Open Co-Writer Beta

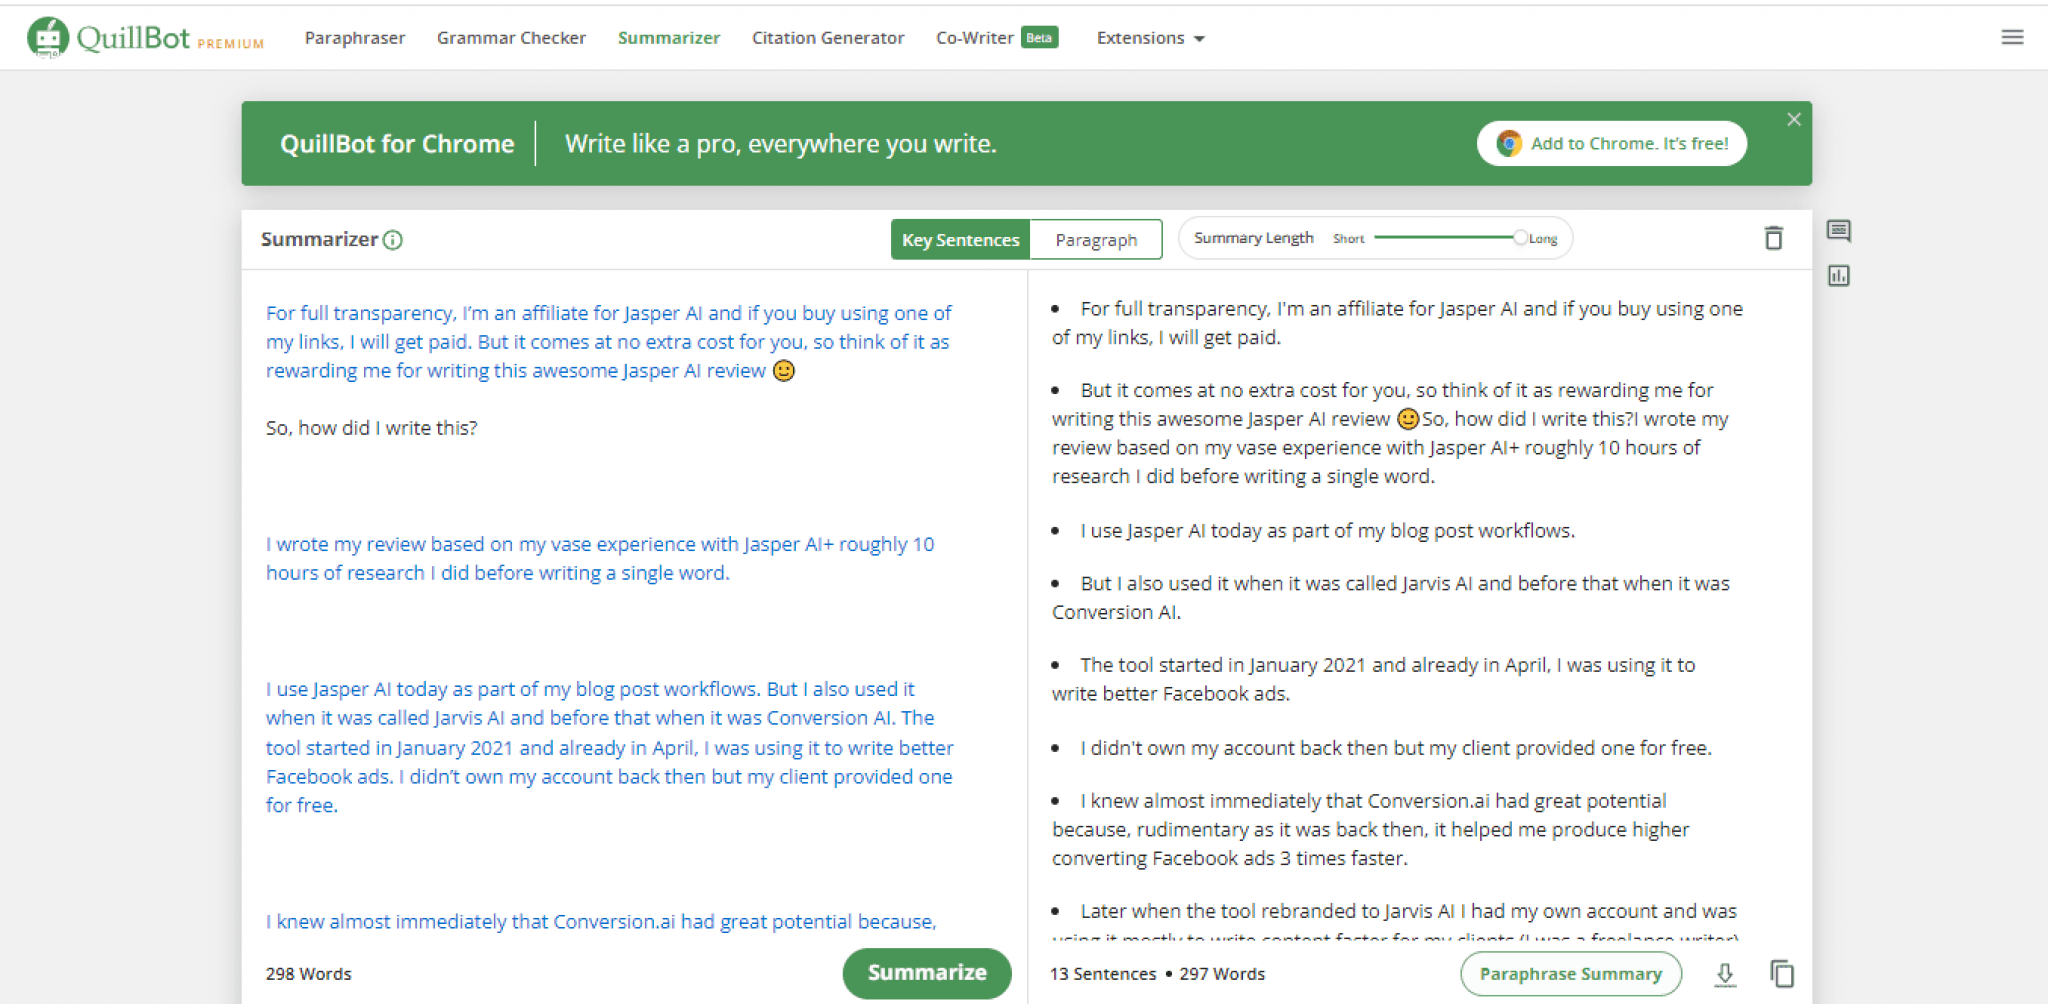(x=996, y=38)
